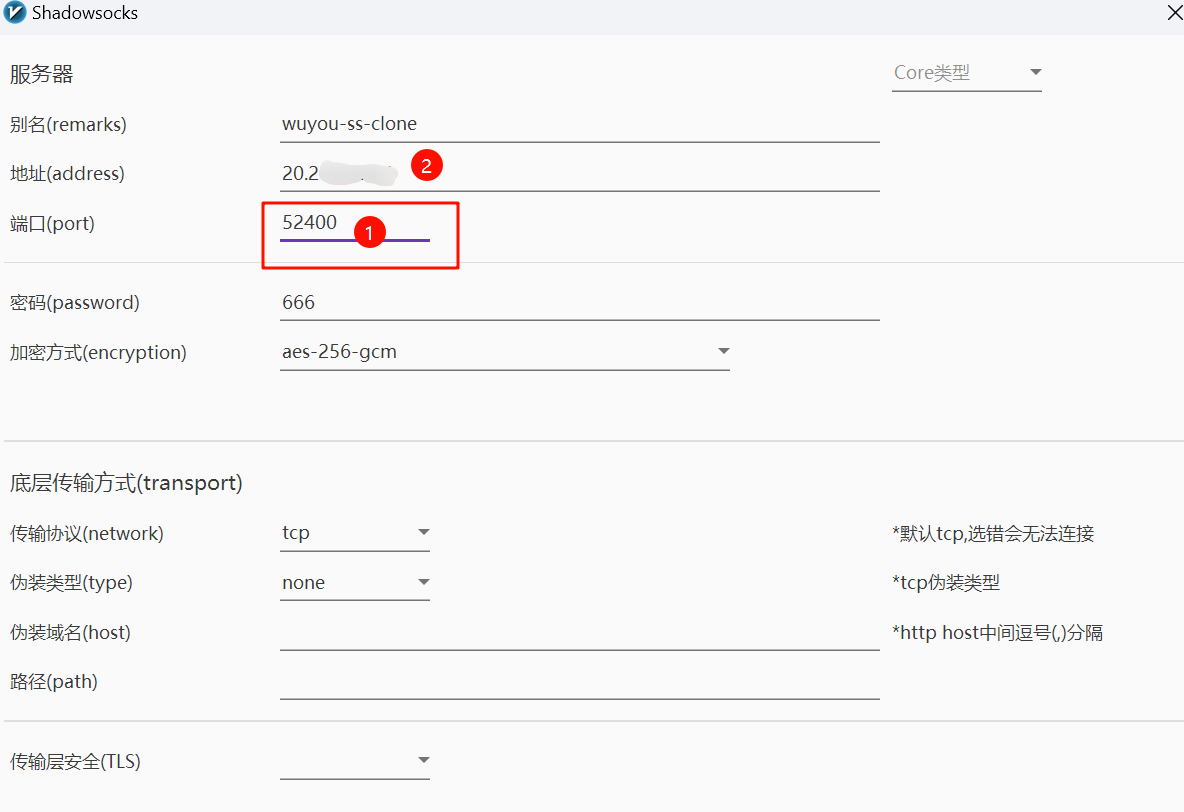Click the hint text about default tcp
Viewport: 1184px width, 812px height.
pyautogui.click(x=993, y=534)
